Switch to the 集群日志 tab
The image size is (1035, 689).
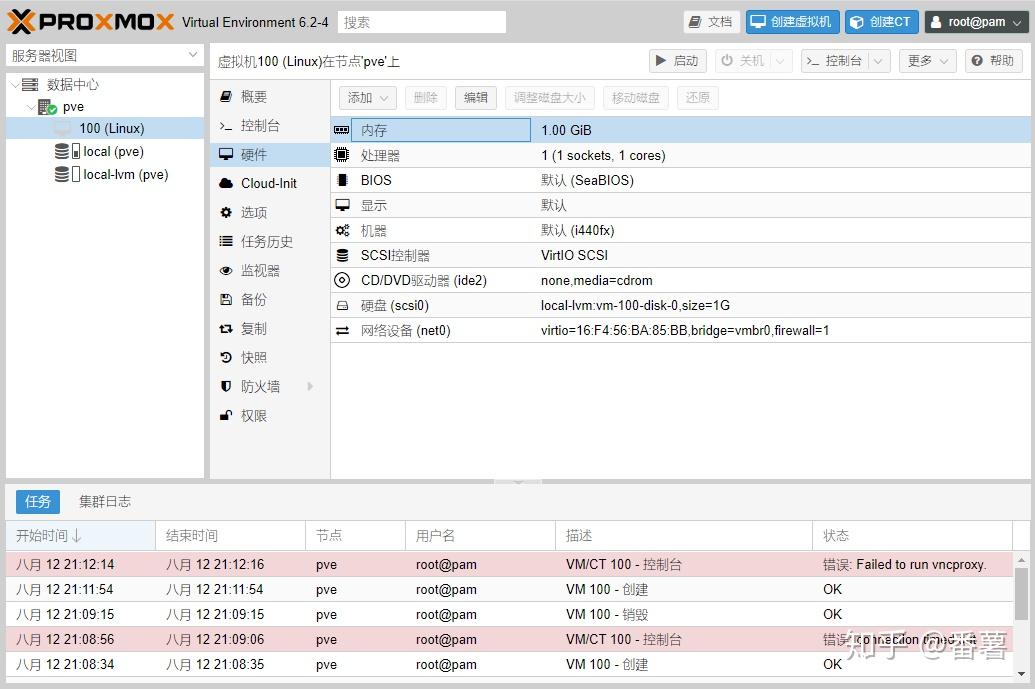[104, 502]
